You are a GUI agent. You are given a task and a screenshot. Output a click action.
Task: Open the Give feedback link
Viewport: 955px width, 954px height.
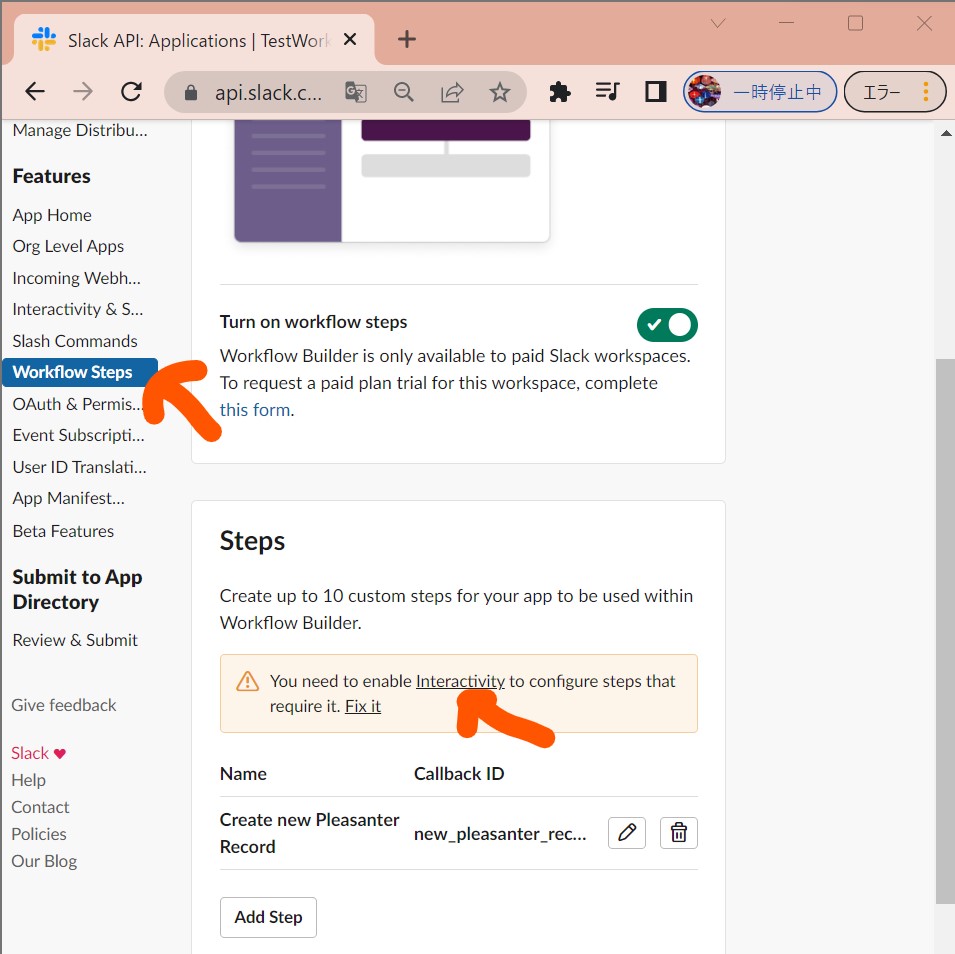[64, 705]
